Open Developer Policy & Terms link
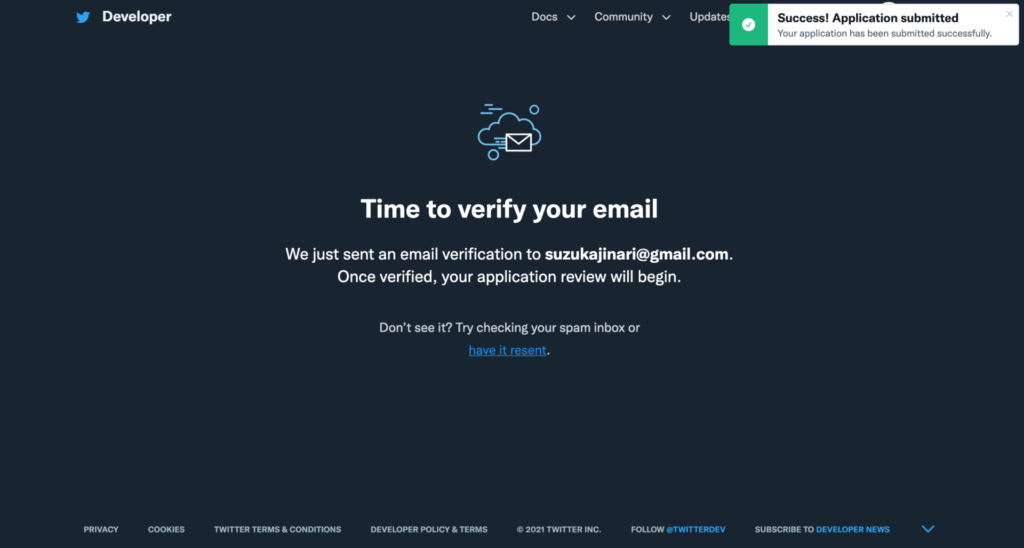 click(x=429, y=529)
